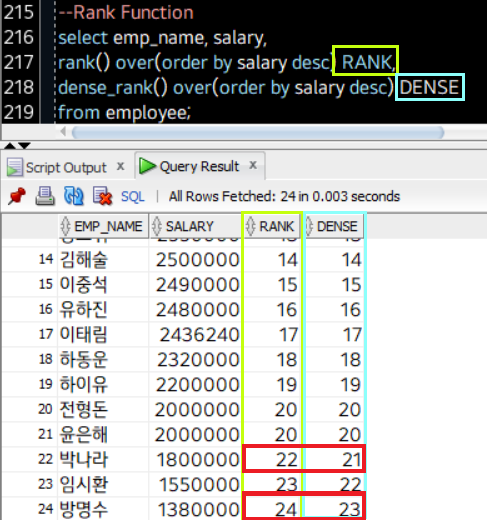Click the left arrow of the editor scrollbar
487x520 pixels.
point(63,132)
